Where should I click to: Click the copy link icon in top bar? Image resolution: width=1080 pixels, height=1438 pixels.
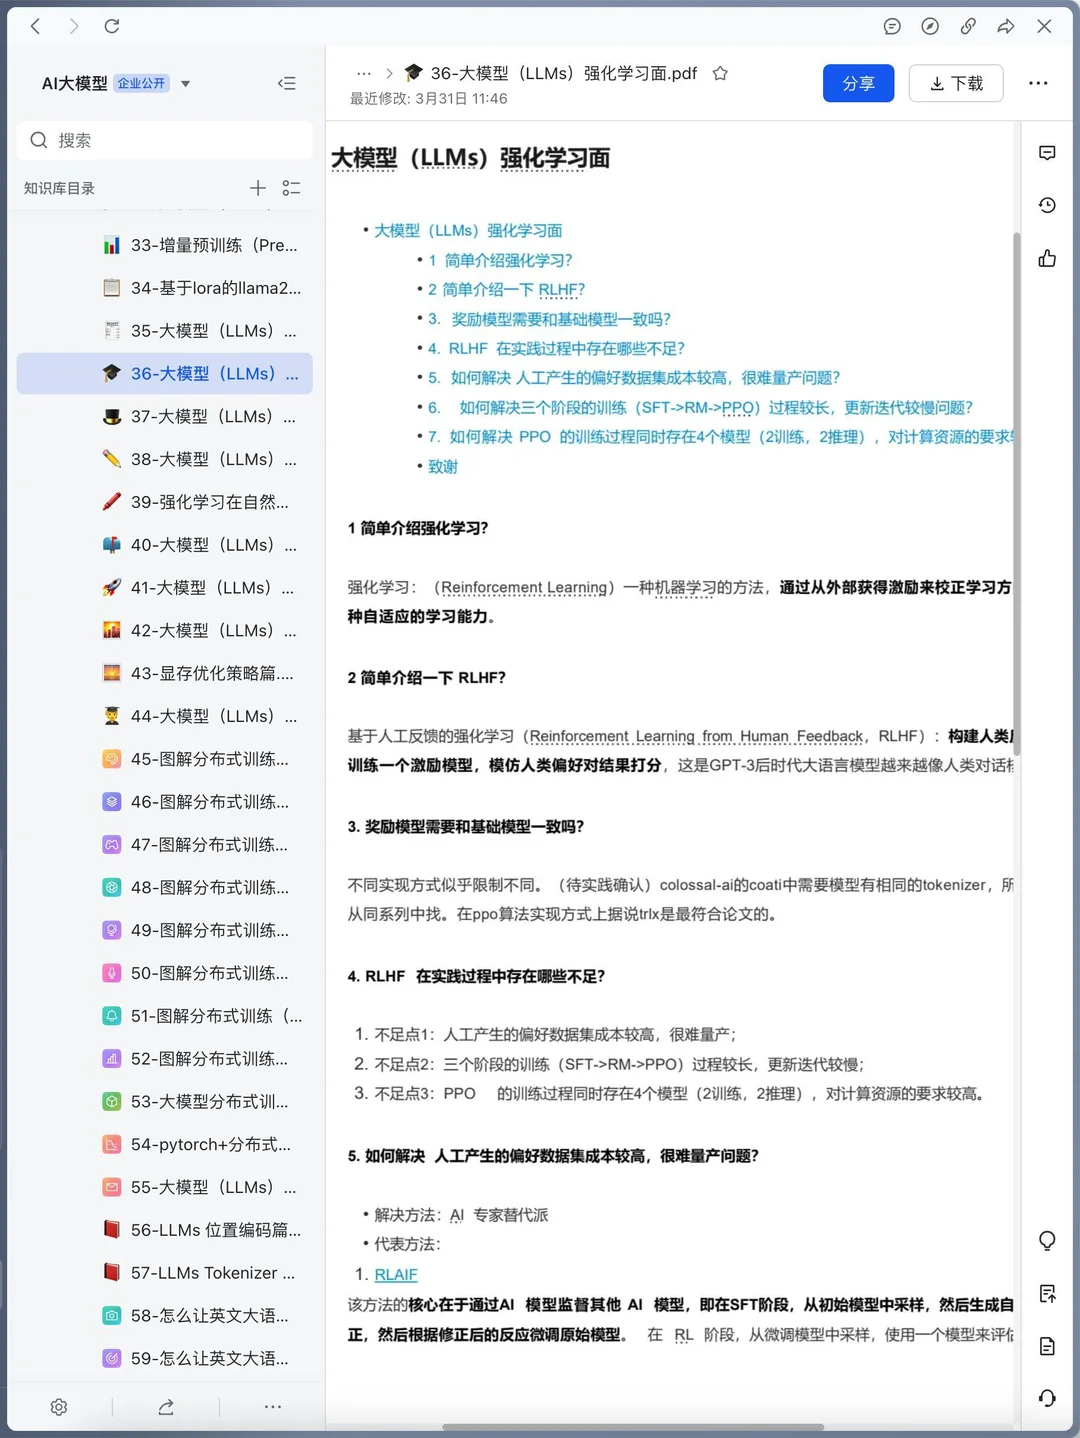click(x=967, y=27)
